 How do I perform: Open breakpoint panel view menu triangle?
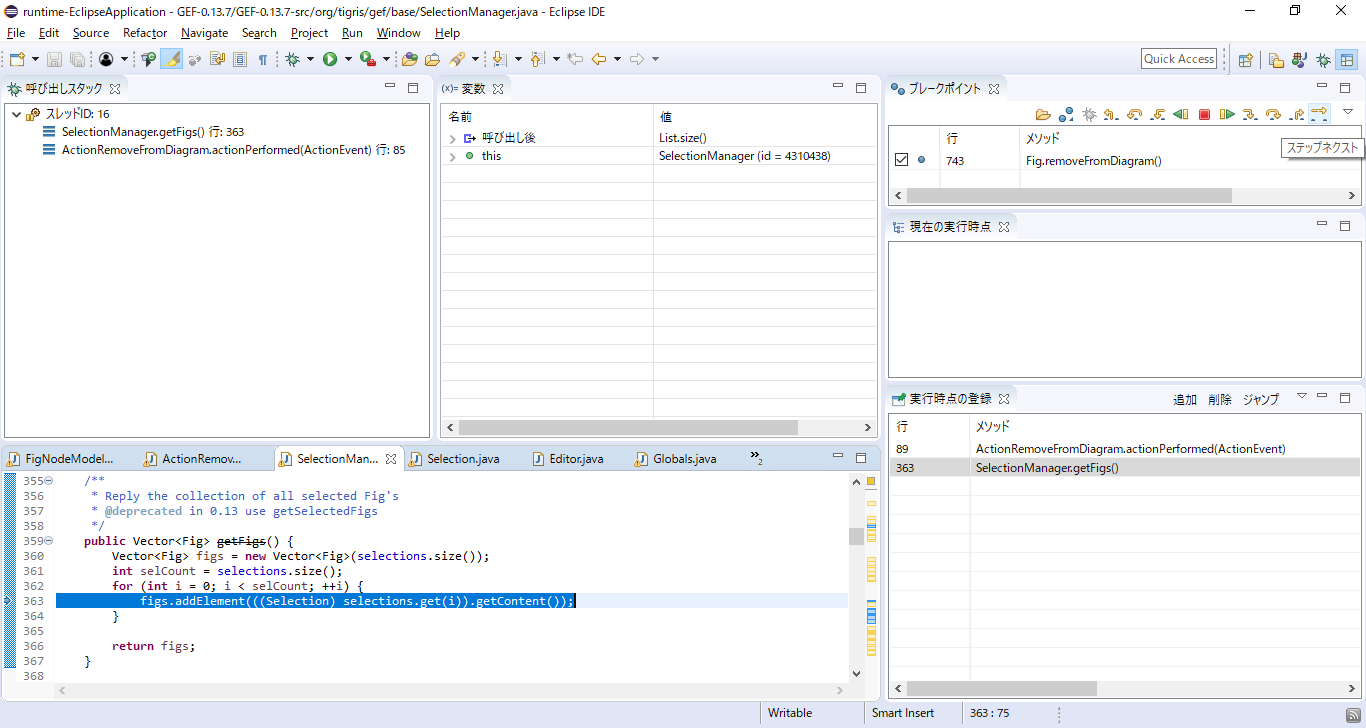click(x=1347, y=112)
